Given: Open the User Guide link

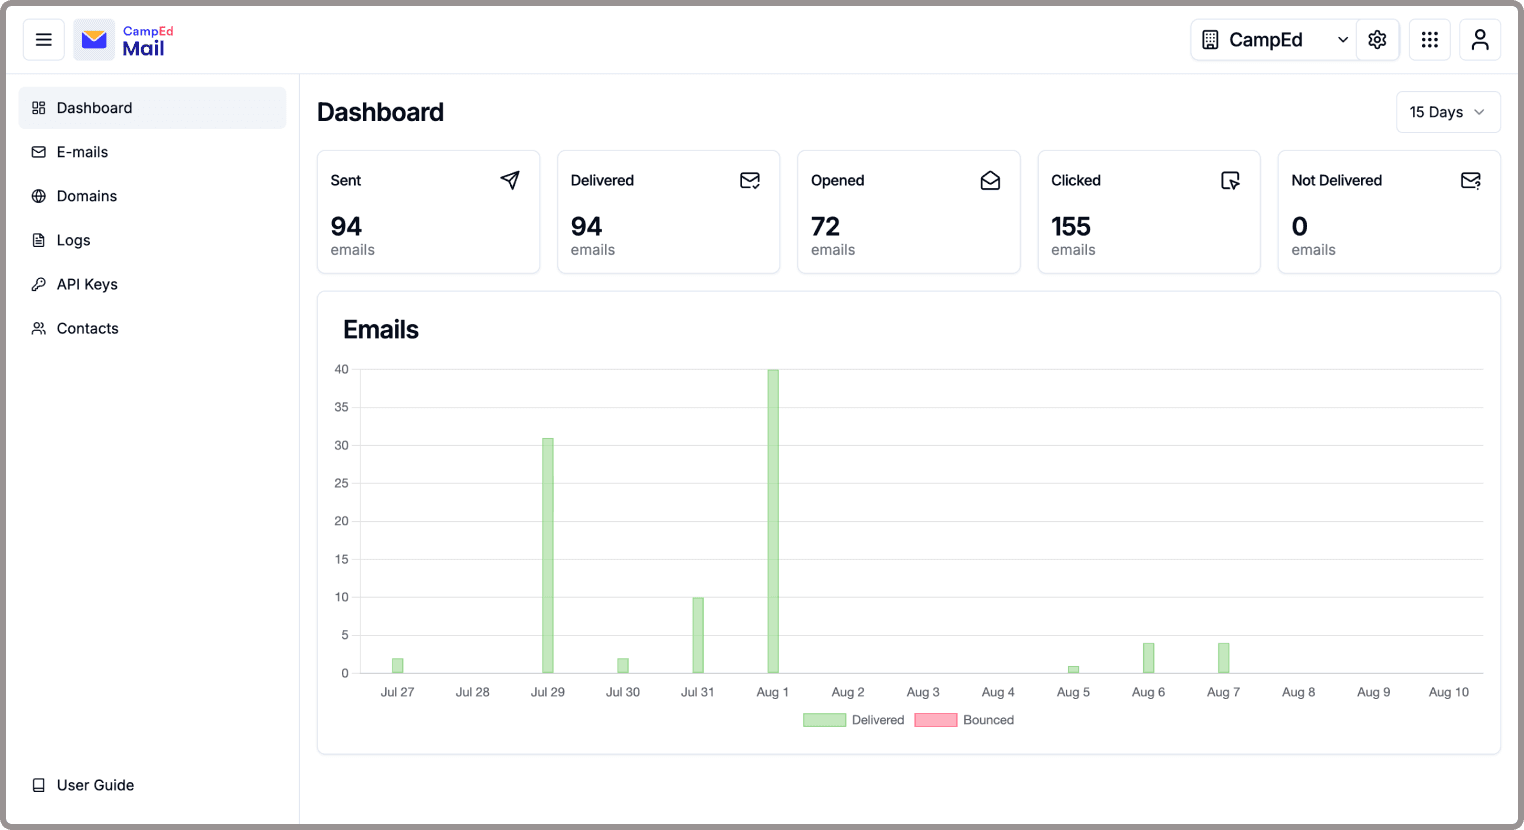Looking at the screenshot, I should point(152,785).
